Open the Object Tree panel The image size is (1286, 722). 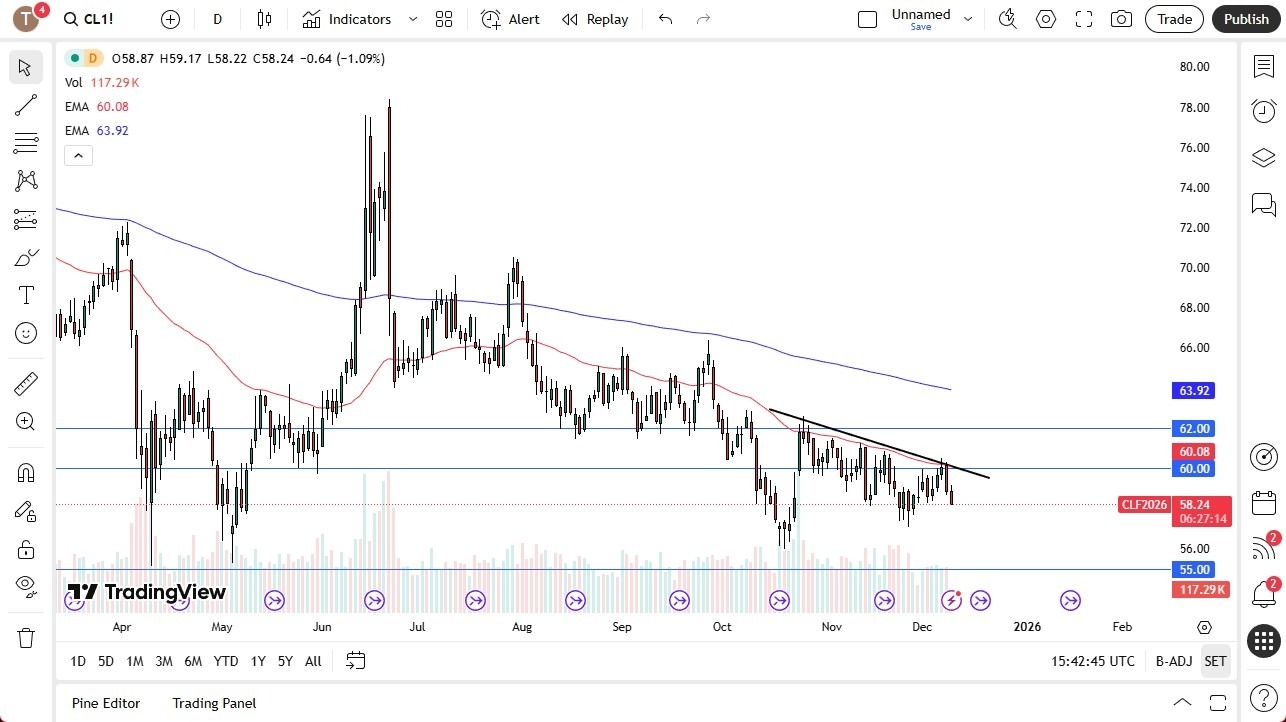click(x=1263, y=157)
